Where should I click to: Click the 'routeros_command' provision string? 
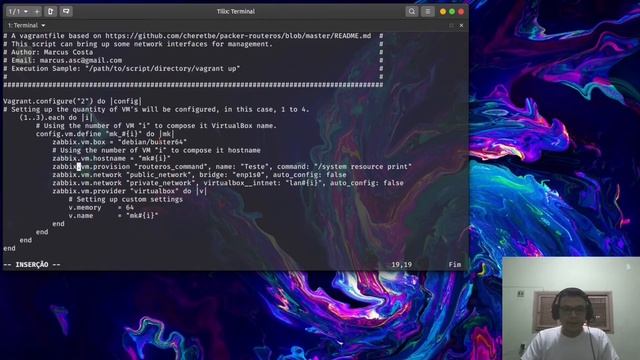coord(171,167)
